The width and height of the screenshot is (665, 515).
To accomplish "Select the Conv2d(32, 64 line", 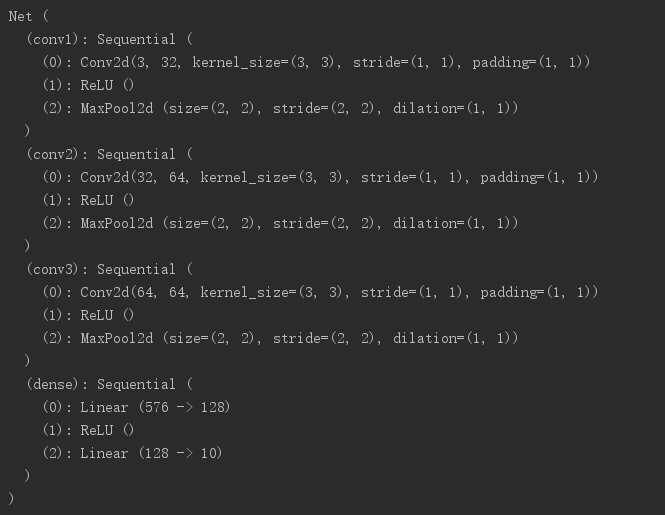I will pyautogui.click(x=320, y=177).
